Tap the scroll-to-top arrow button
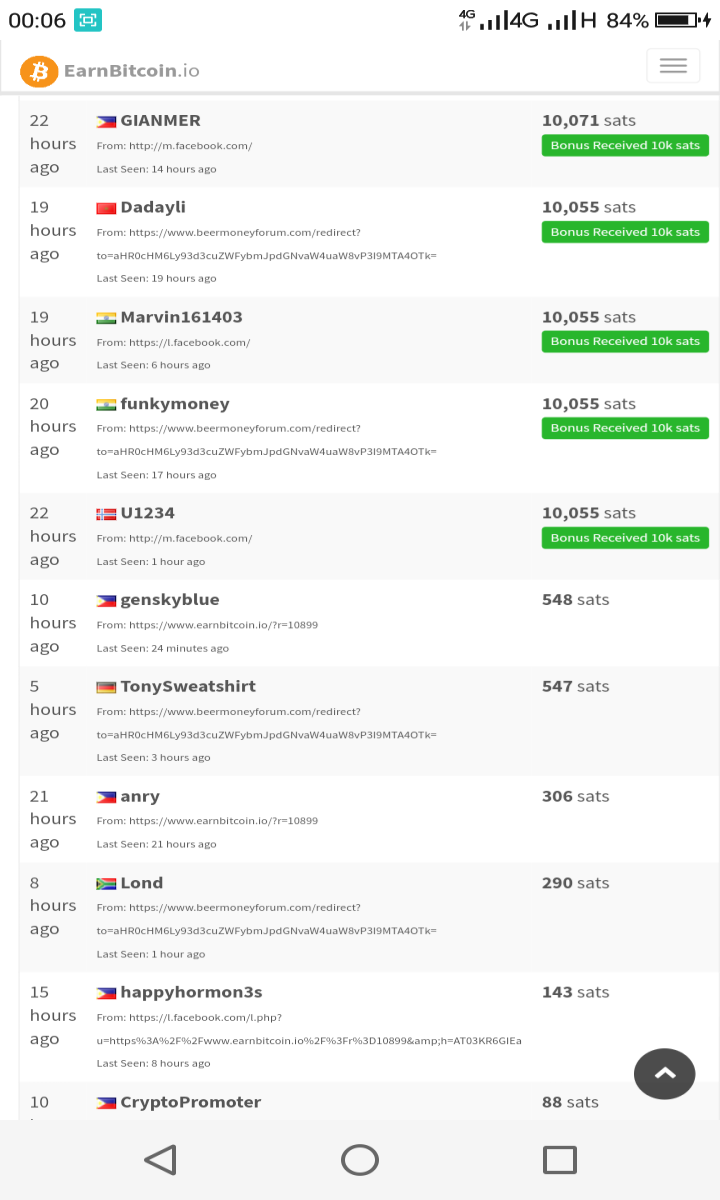The width and height of the screenshot is (720, 1200). pyautogui.click(x=664, y=1074)
